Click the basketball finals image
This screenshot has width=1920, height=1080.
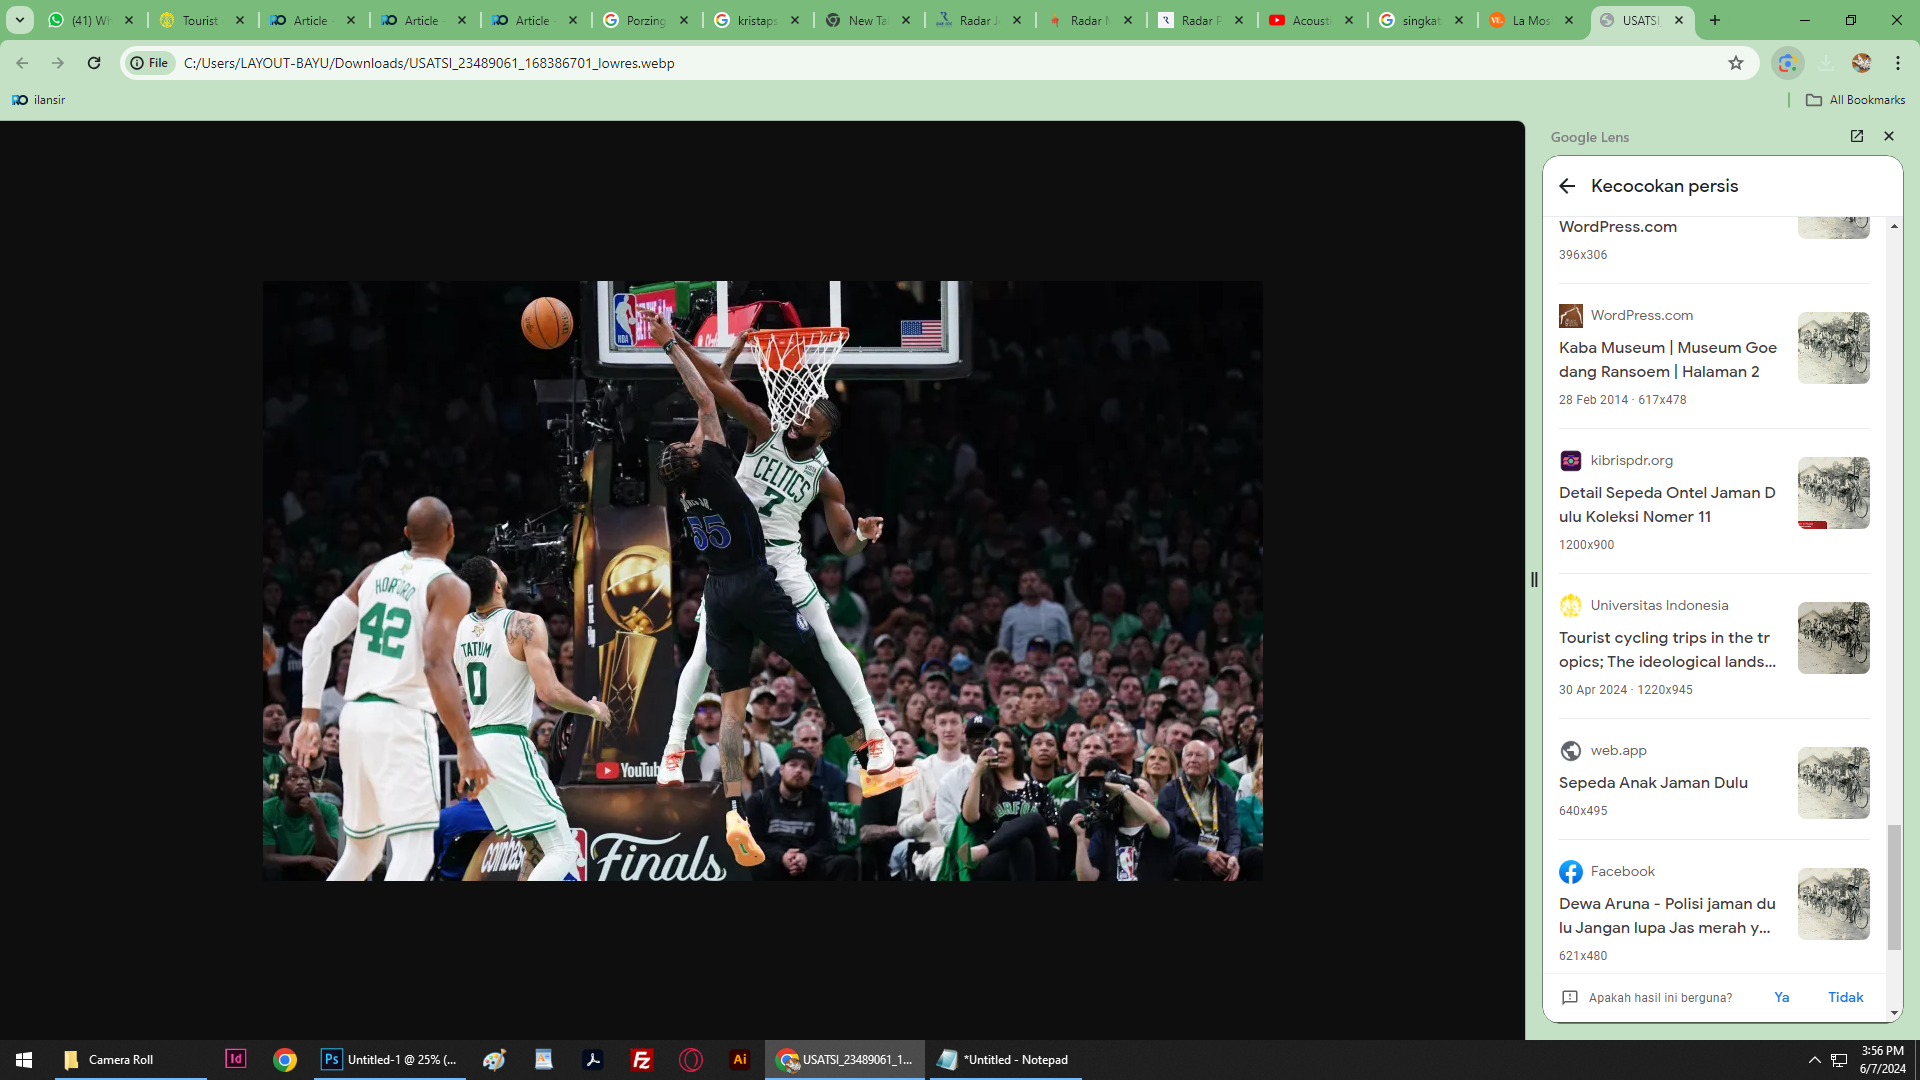[x=762, y=581]
